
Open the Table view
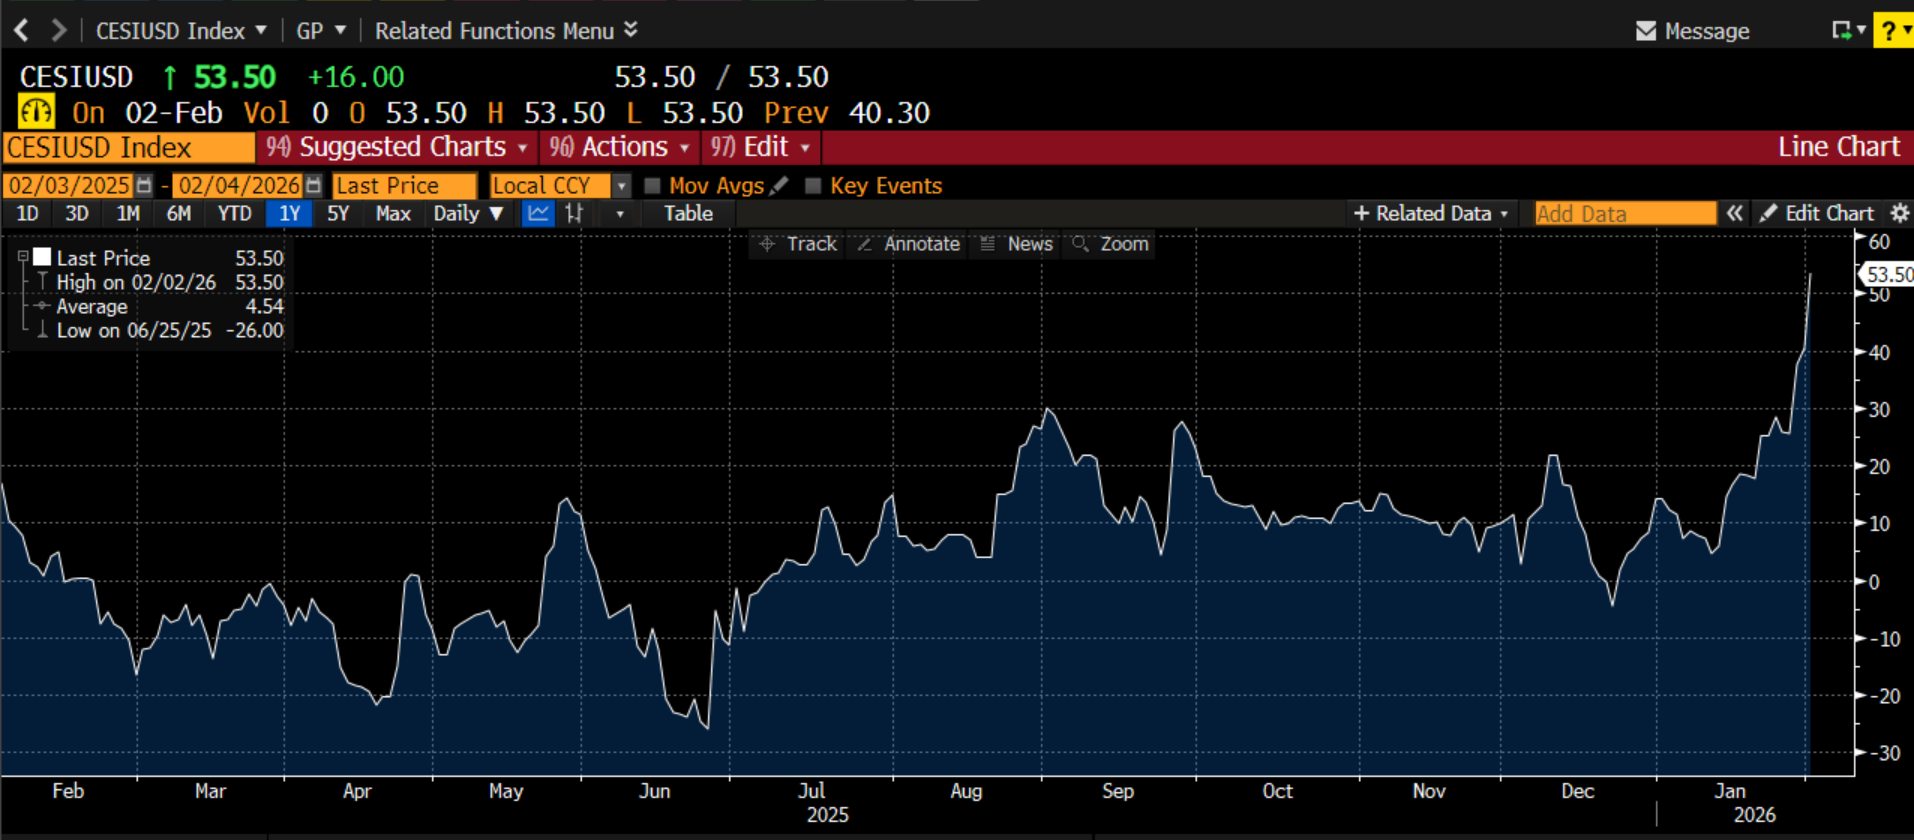(688, 213)
